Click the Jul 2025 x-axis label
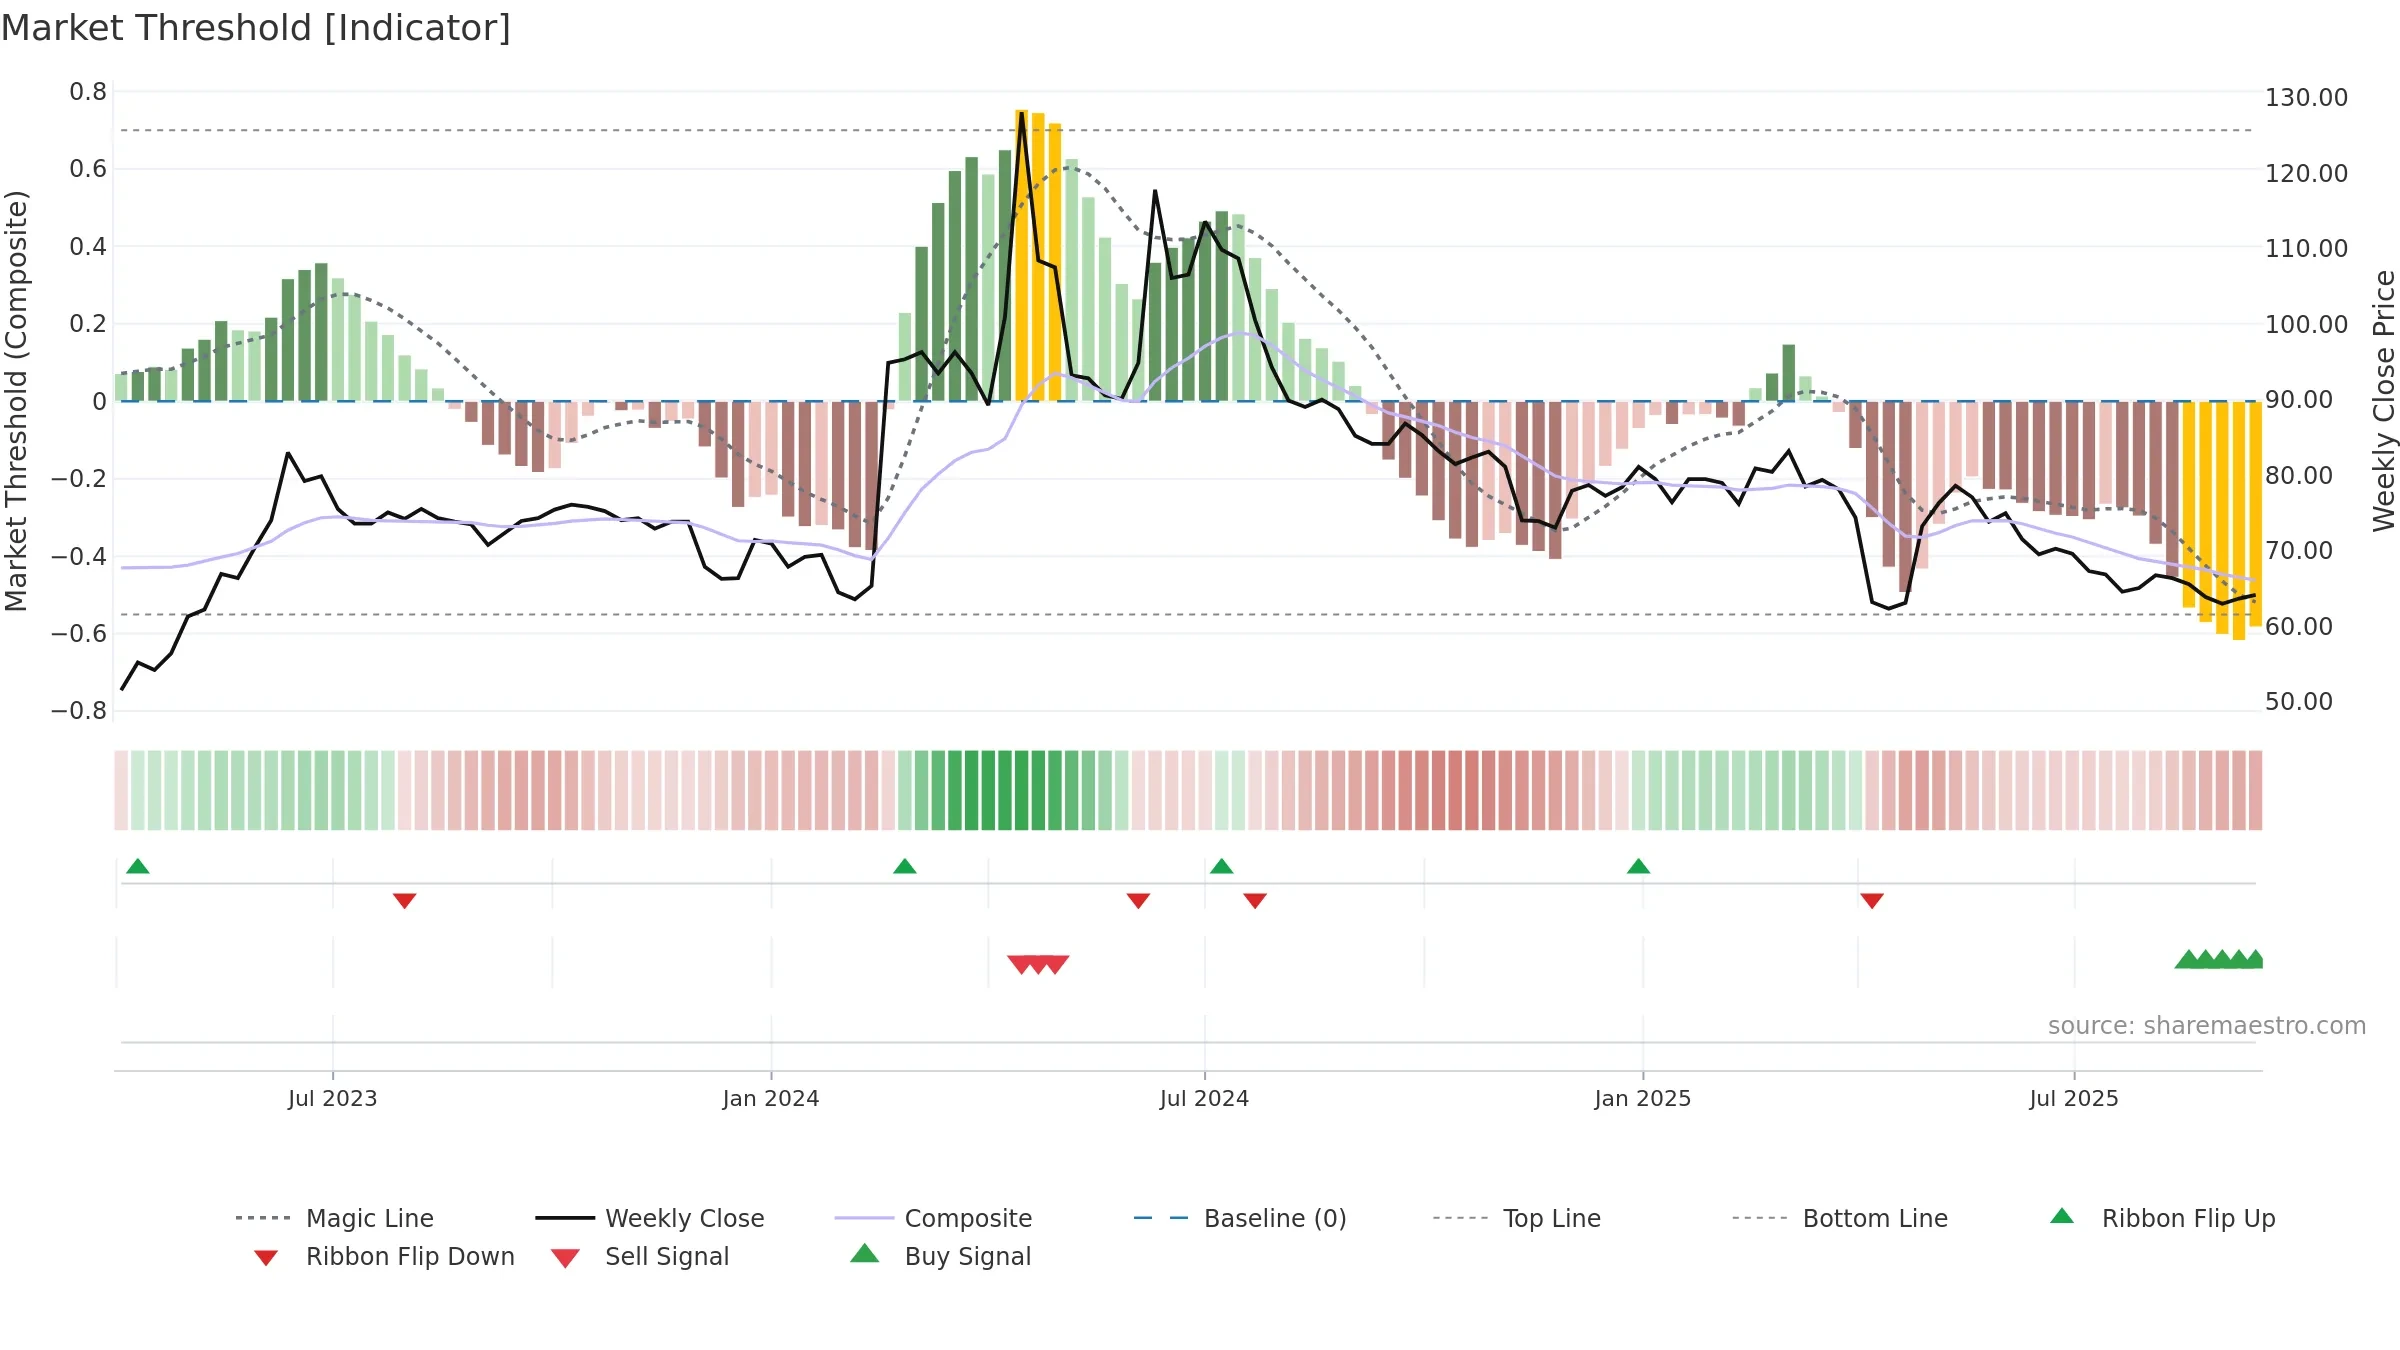This screenshot has width=2400, height=1350. pos(2074,1098)
